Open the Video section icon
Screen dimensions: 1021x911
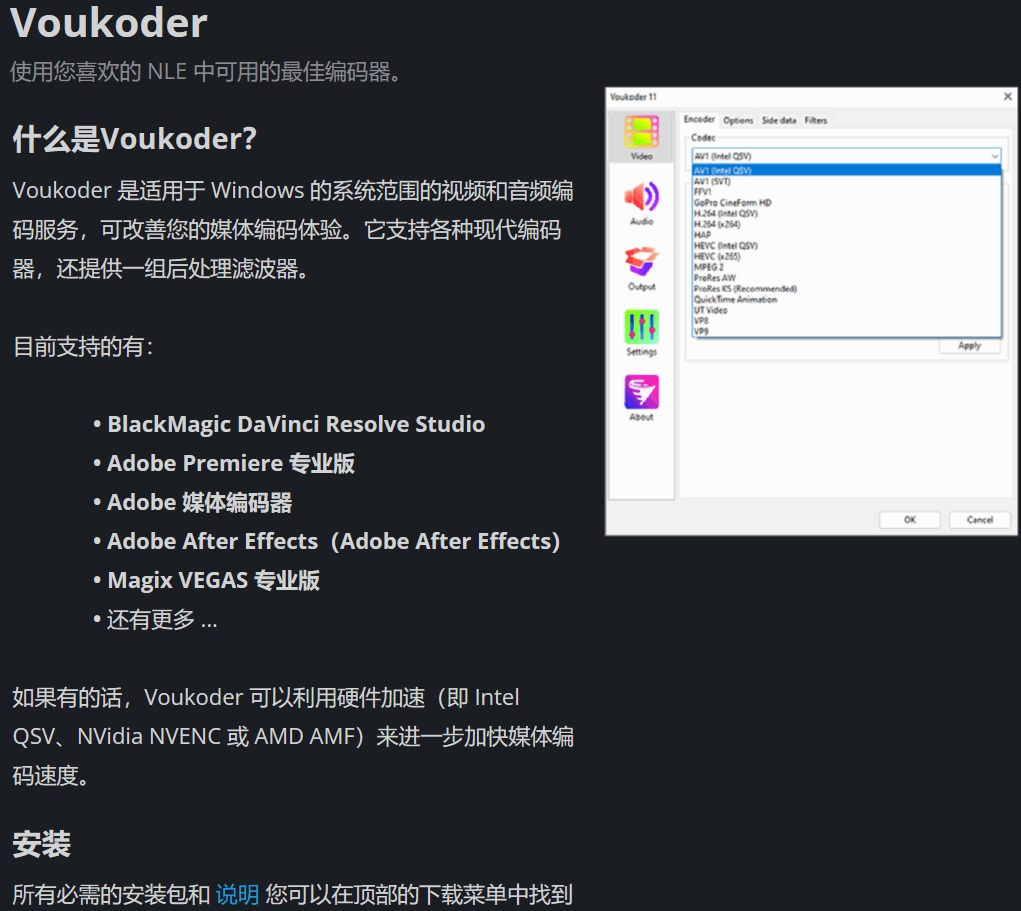pos(641,133)
